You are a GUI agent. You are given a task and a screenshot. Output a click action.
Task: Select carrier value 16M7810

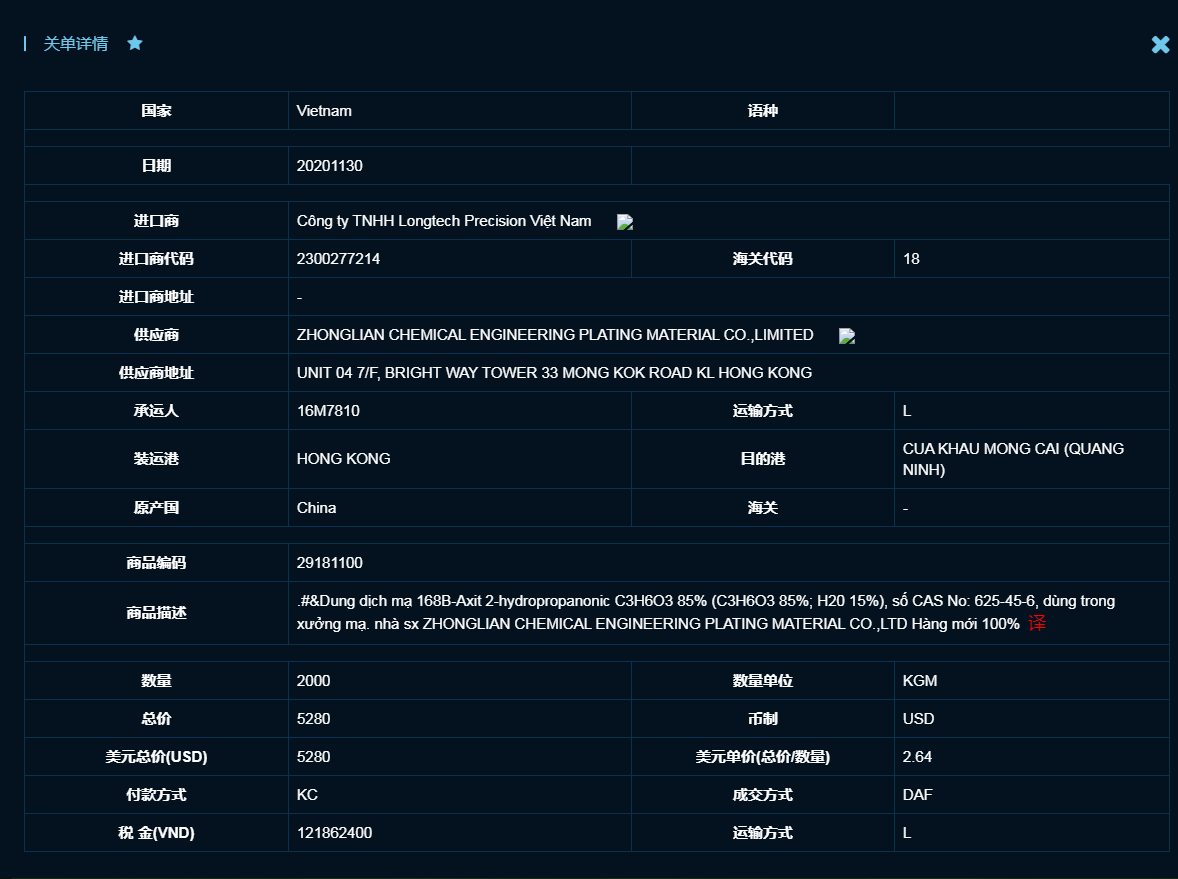328,410
